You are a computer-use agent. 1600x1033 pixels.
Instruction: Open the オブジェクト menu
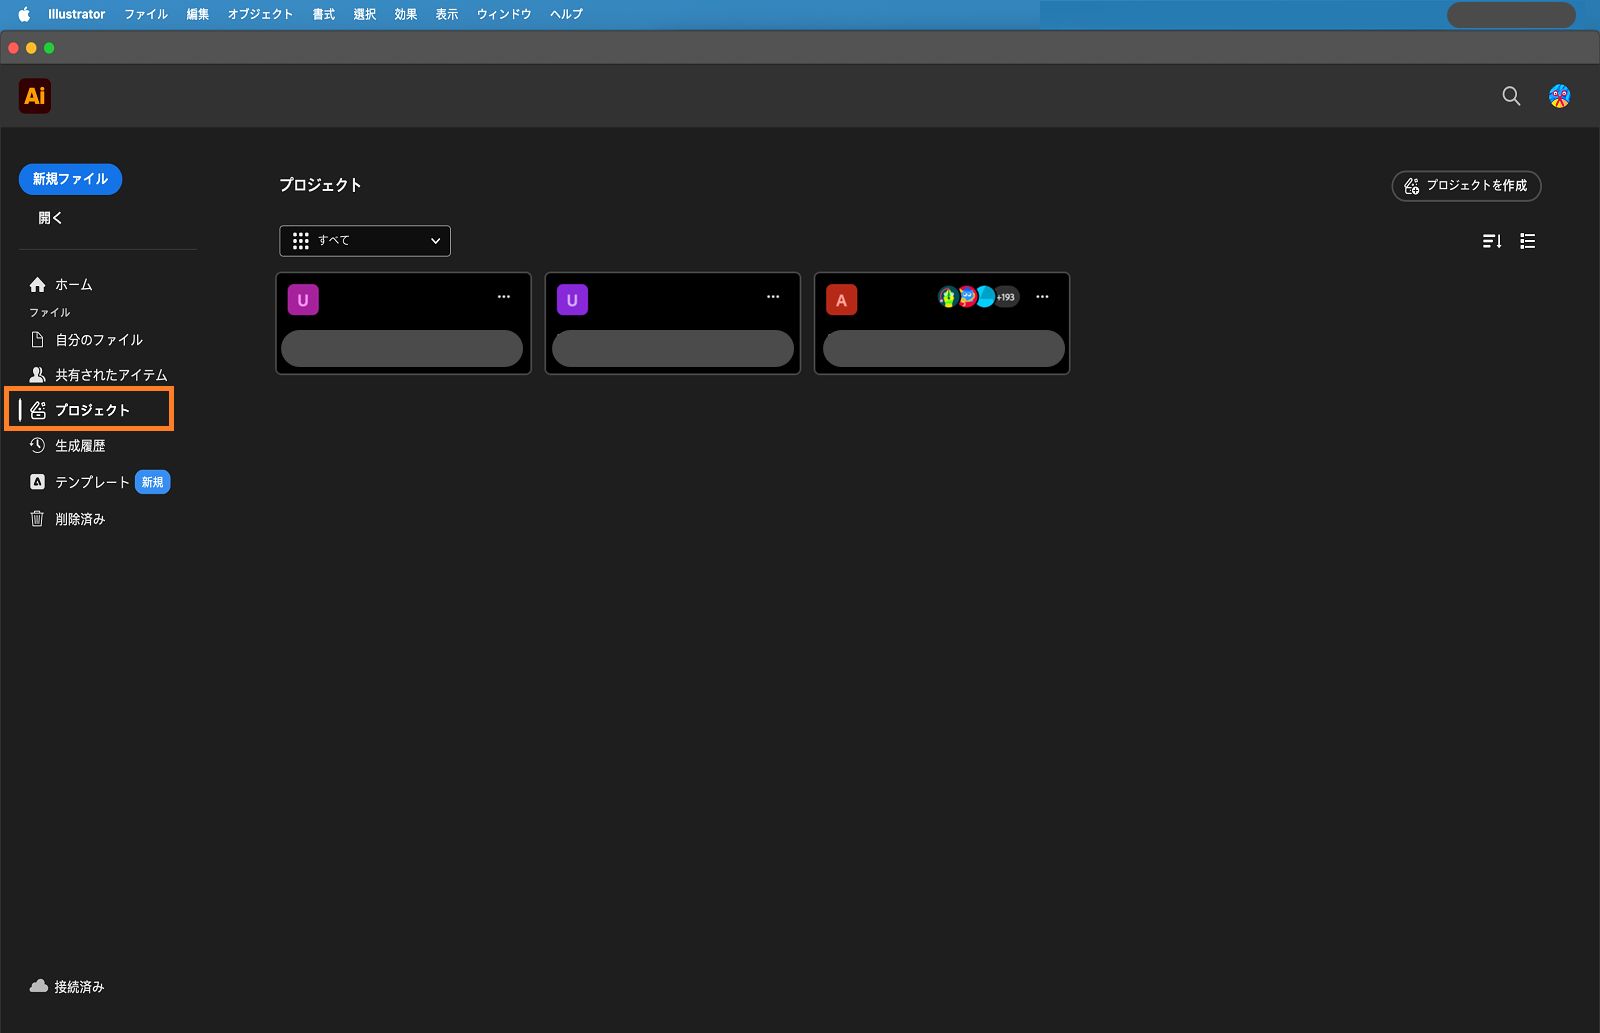coord(260,14)
